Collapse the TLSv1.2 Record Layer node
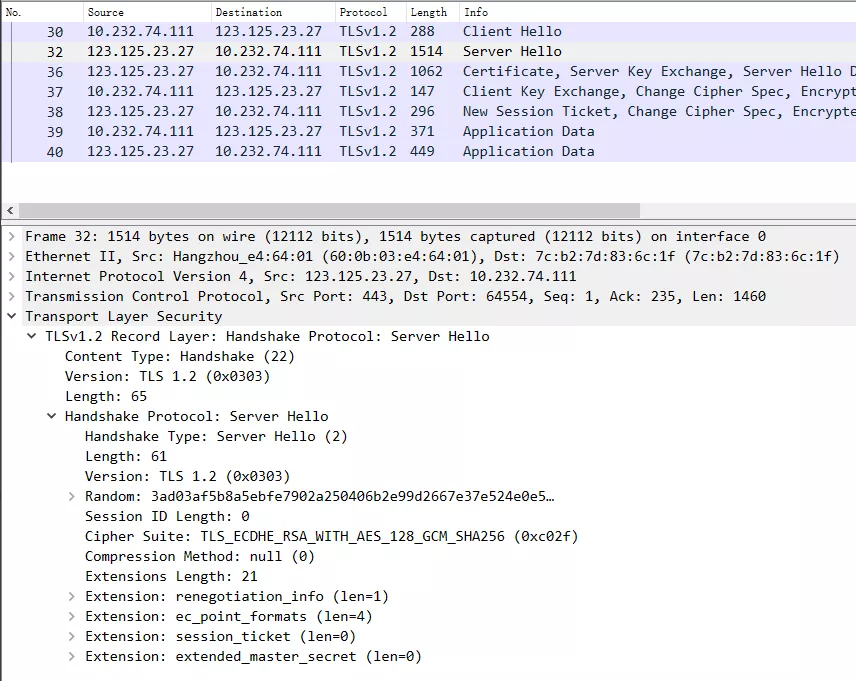Image resolution: width=856 pixels, height=681 pixels. click(x=32, y=336)
